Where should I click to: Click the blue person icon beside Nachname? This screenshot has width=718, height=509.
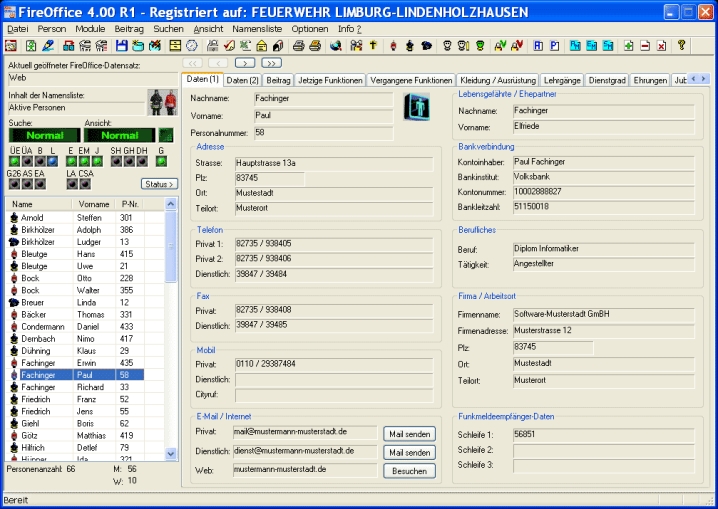[x=415, y=107]
